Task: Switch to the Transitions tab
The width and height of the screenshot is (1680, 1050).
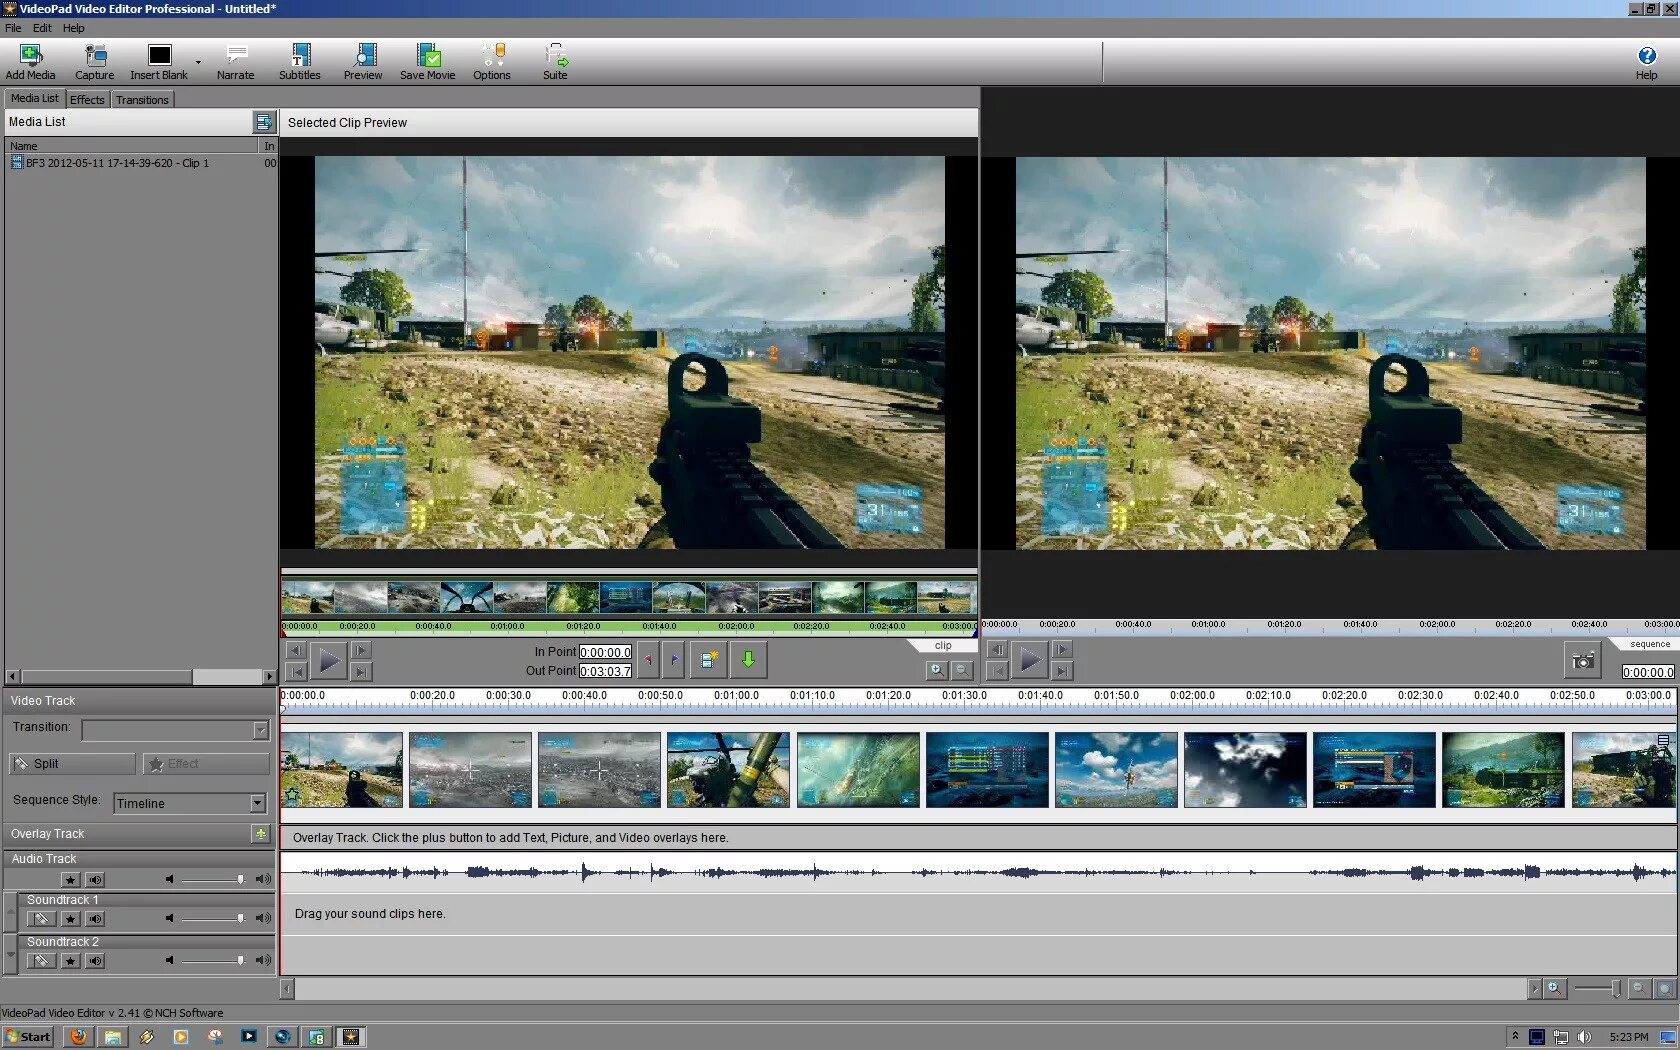Action: point(142,100)
